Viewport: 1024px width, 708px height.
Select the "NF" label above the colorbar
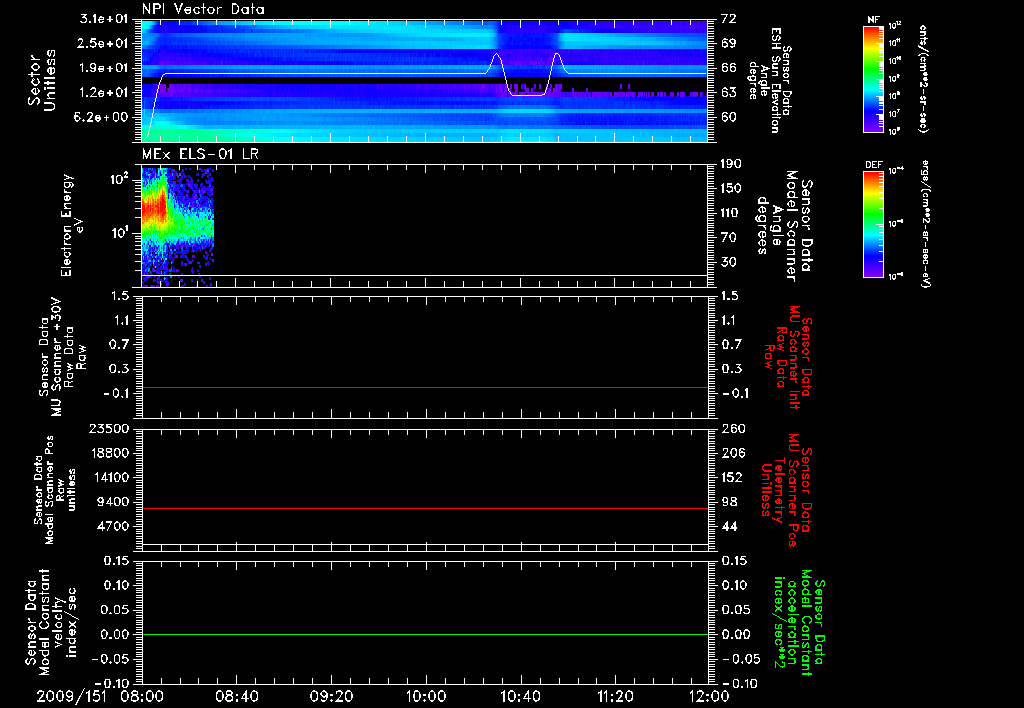(874, 20)
